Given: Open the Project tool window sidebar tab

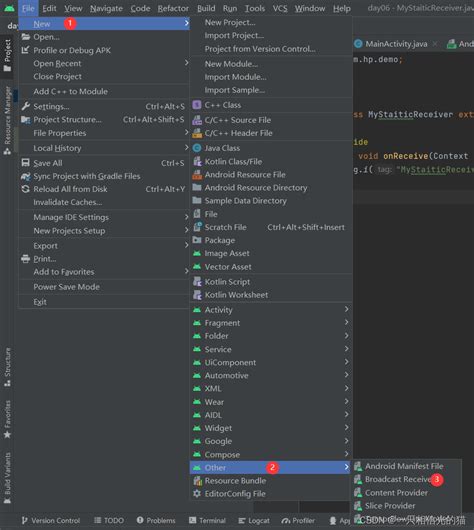Looking at the screenshot, I should 7,55.
